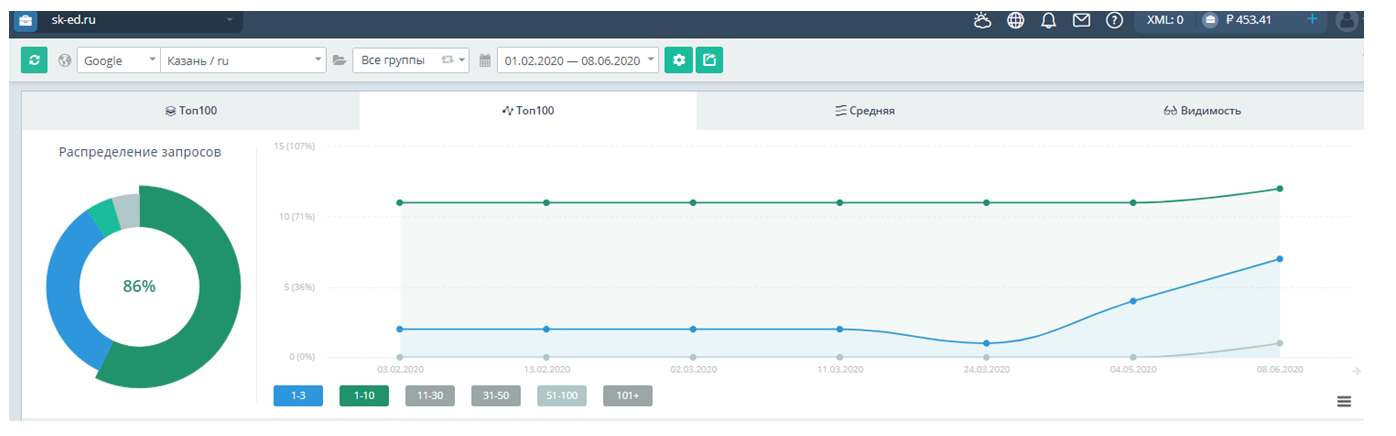This screenshot has width=1396, height=436.
Task: Click the green refresh button
Action: click(x=35, y=60)
